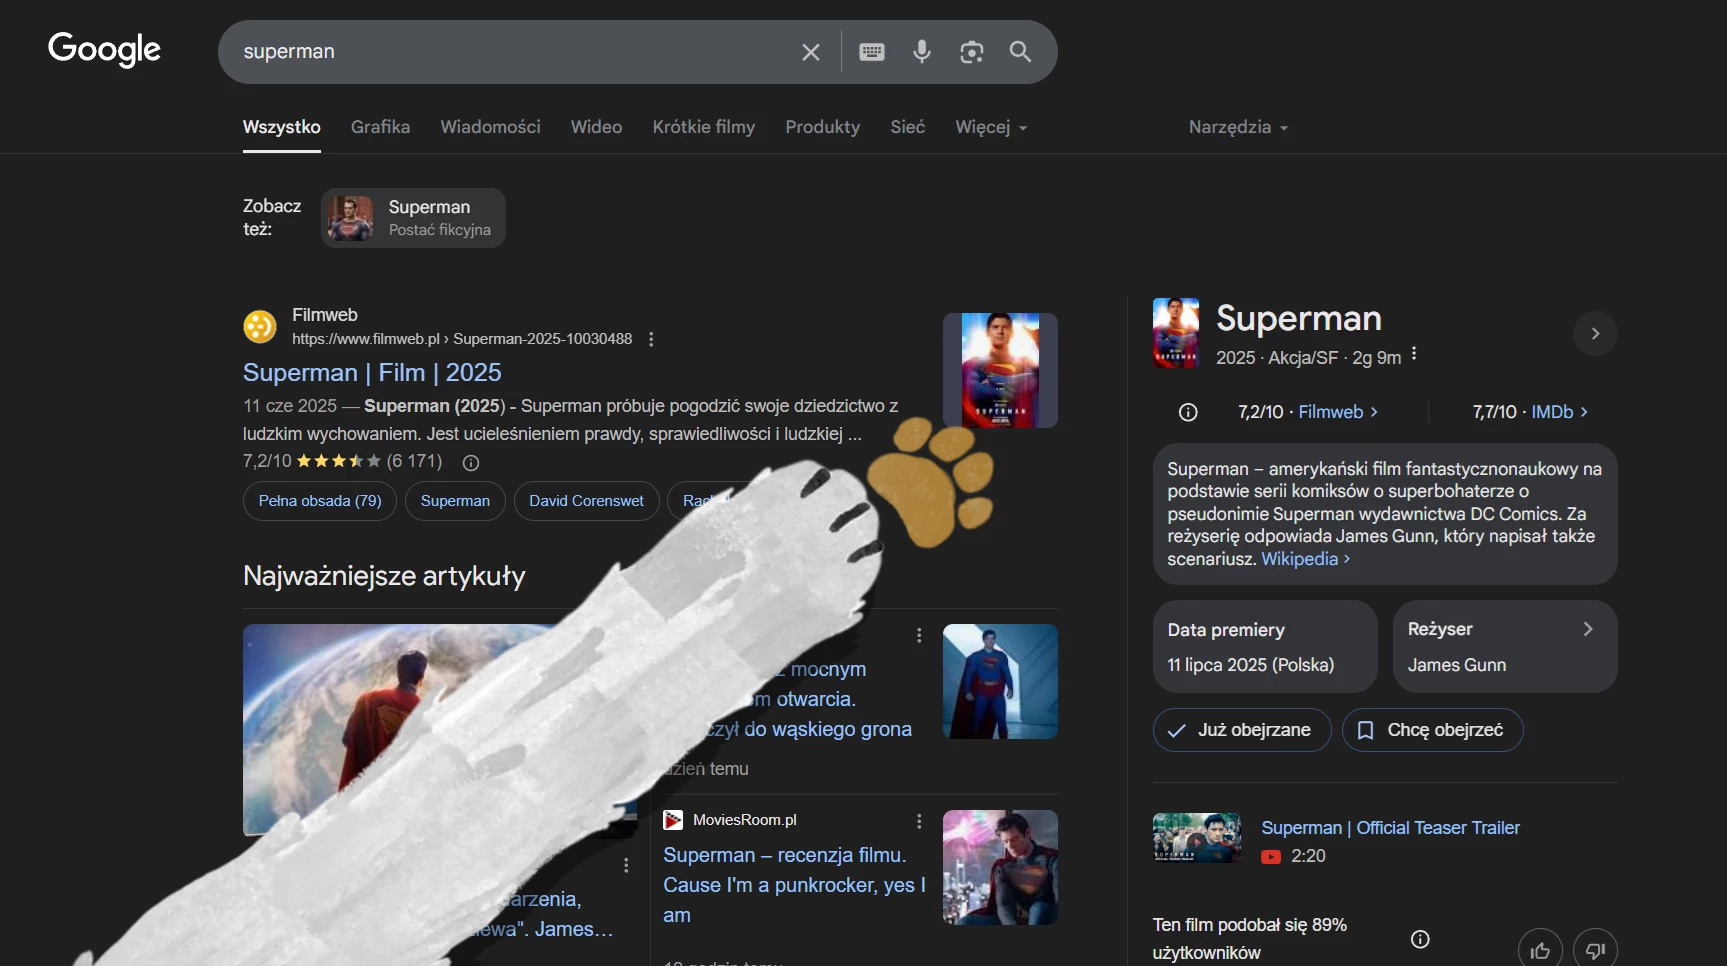The width and height of the screenshot is (1727, 966).
Task: Open three-dot menu beside Filmweb URL
Action: 651,339
